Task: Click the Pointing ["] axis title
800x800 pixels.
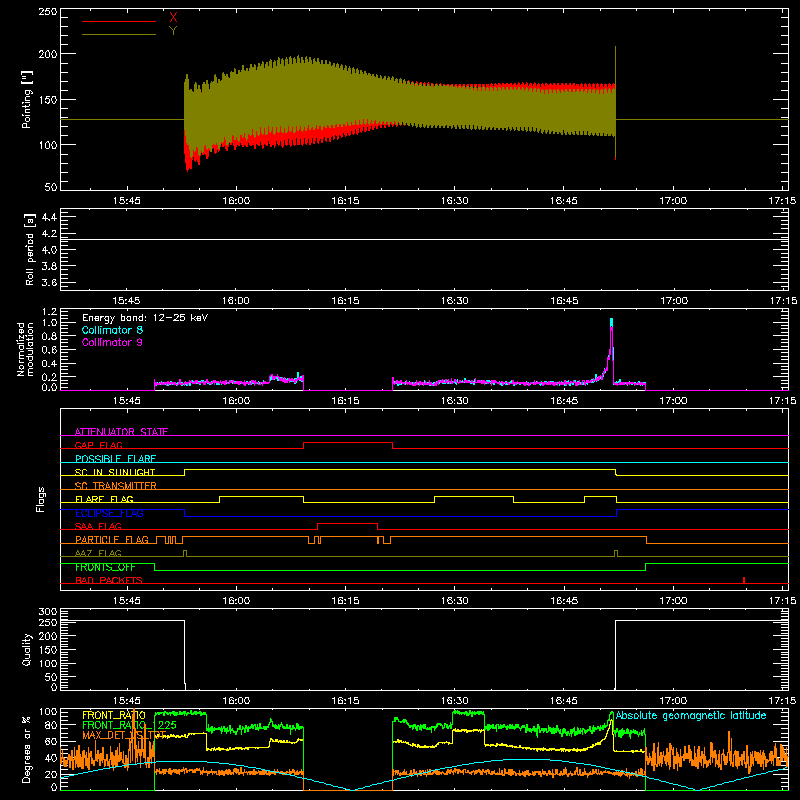Action: (x=27, y=99)
